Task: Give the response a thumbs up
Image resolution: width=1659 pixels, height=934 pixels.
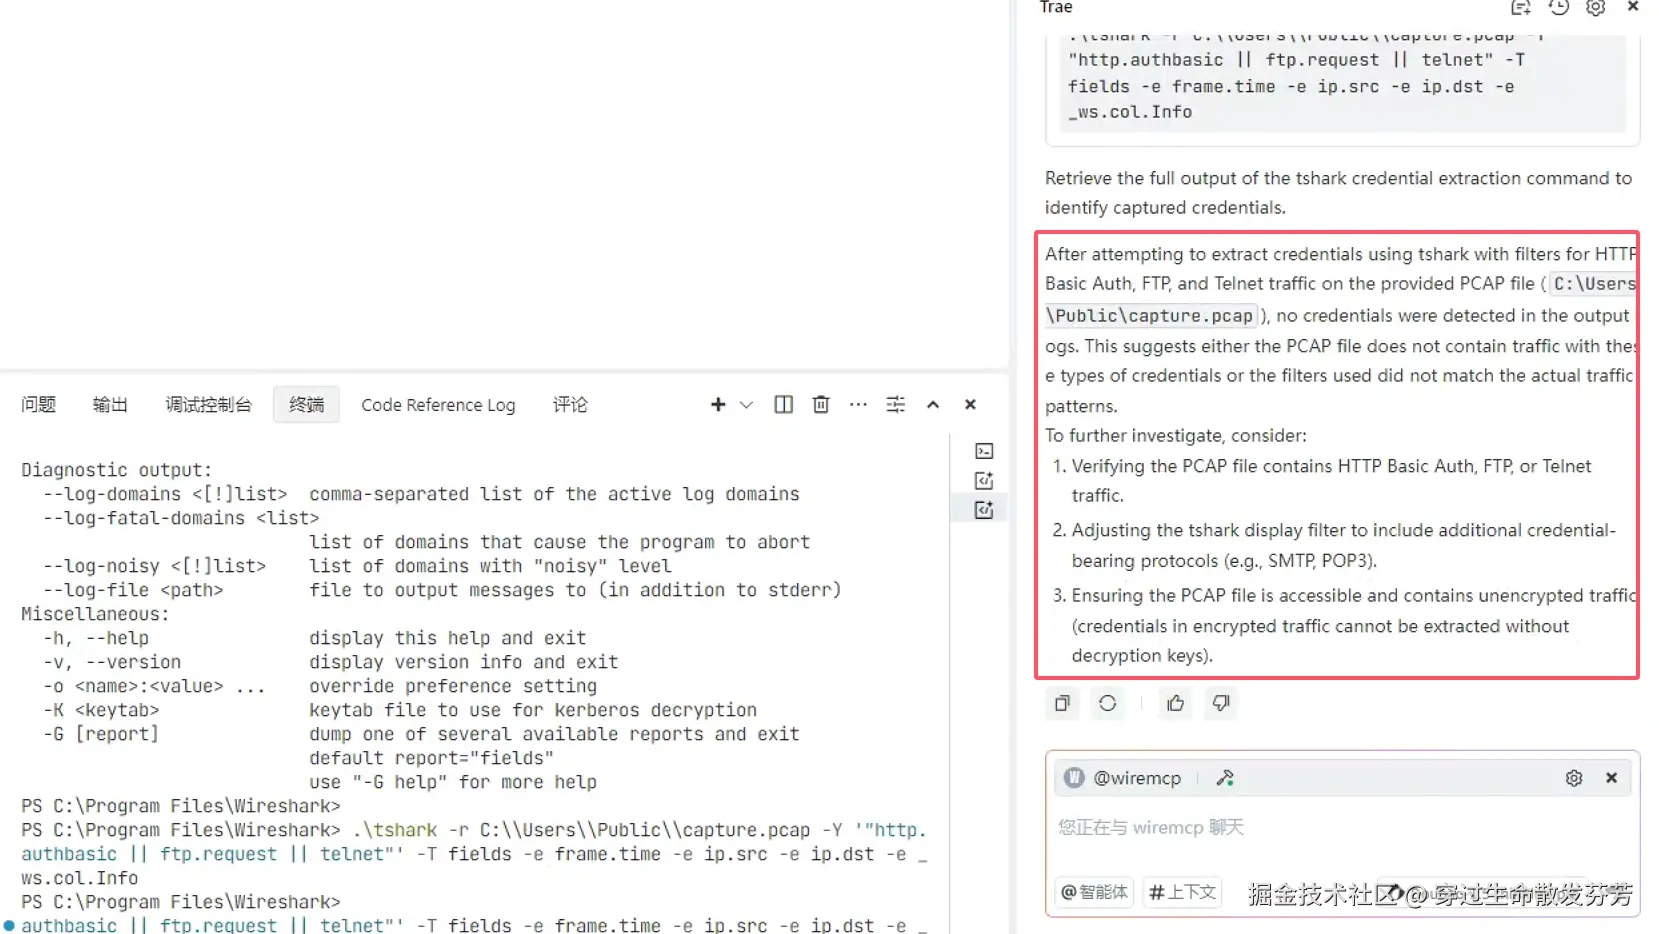Action: pos(1176,703)
